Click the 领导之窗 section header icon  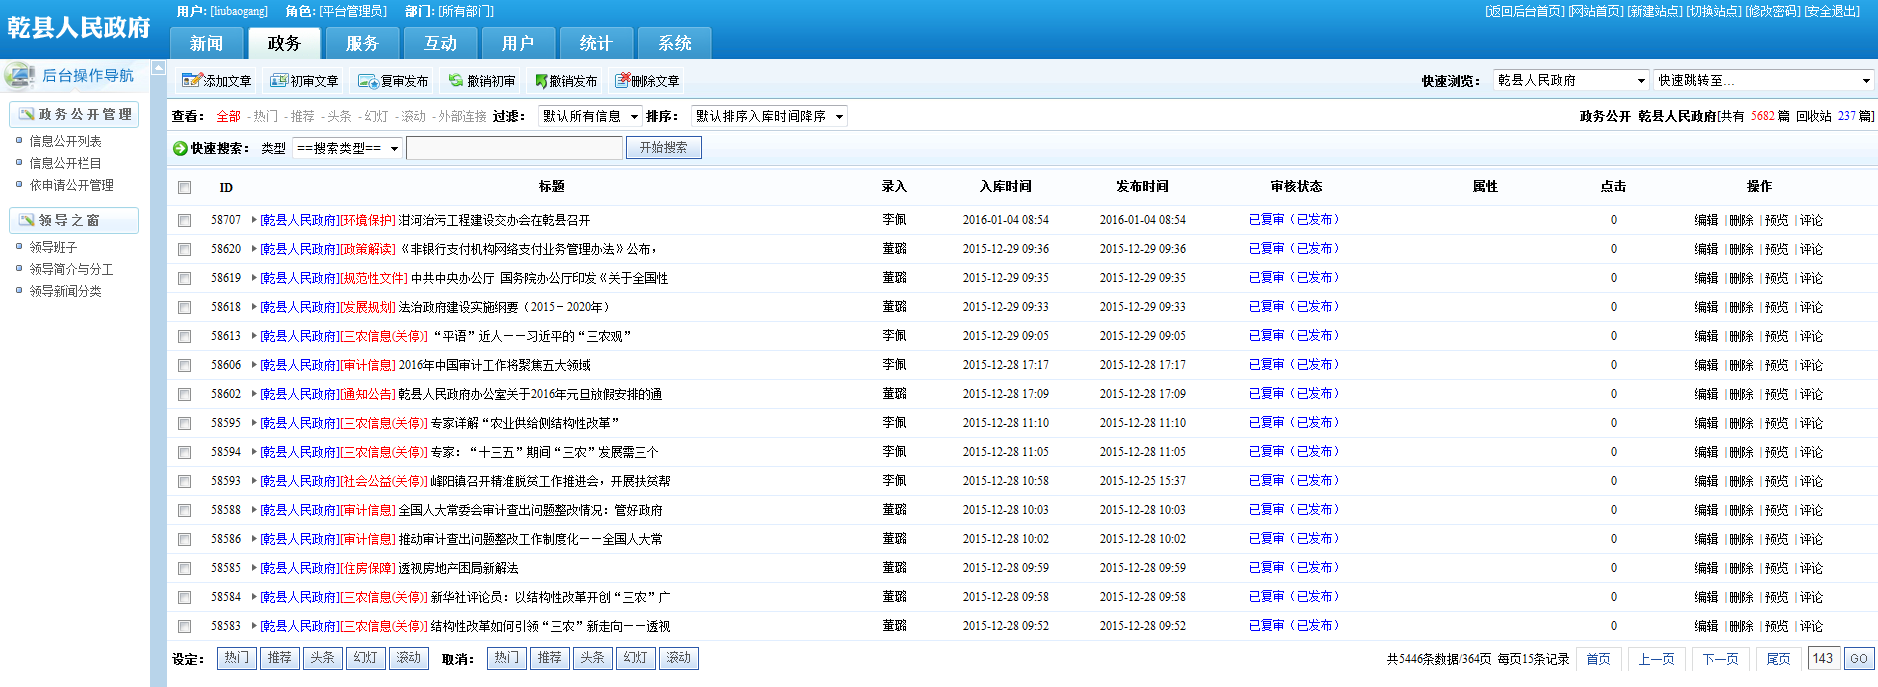27,220
